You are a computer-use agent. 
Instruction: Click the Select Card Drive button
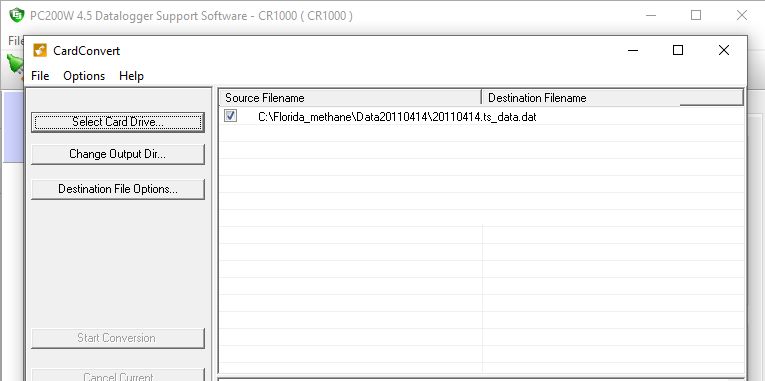click(x=118, y=122)
